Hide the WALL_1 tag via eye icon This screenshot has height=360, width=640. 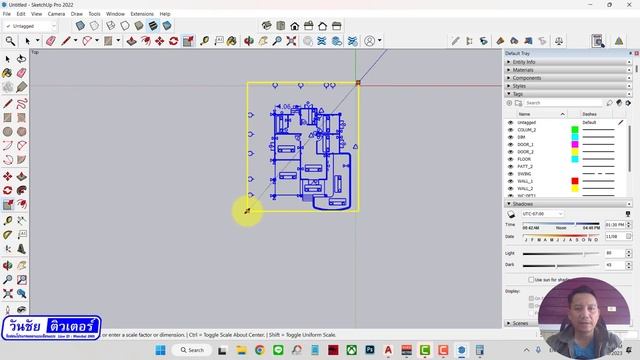pos(510,181)
